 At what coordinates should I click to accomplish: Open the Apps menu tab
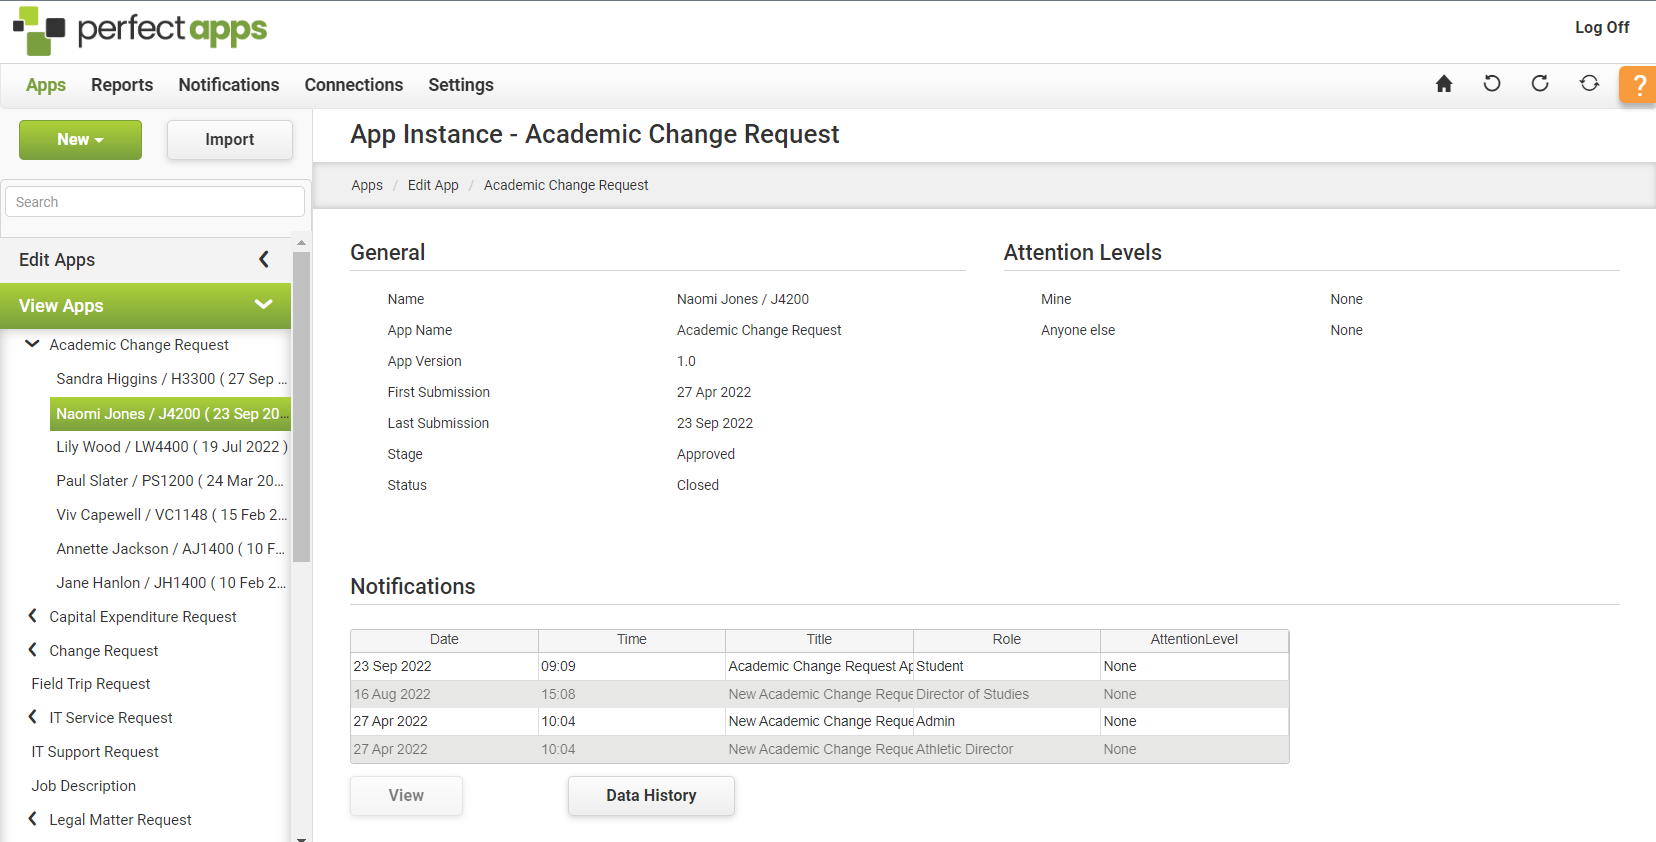[46, 85]
